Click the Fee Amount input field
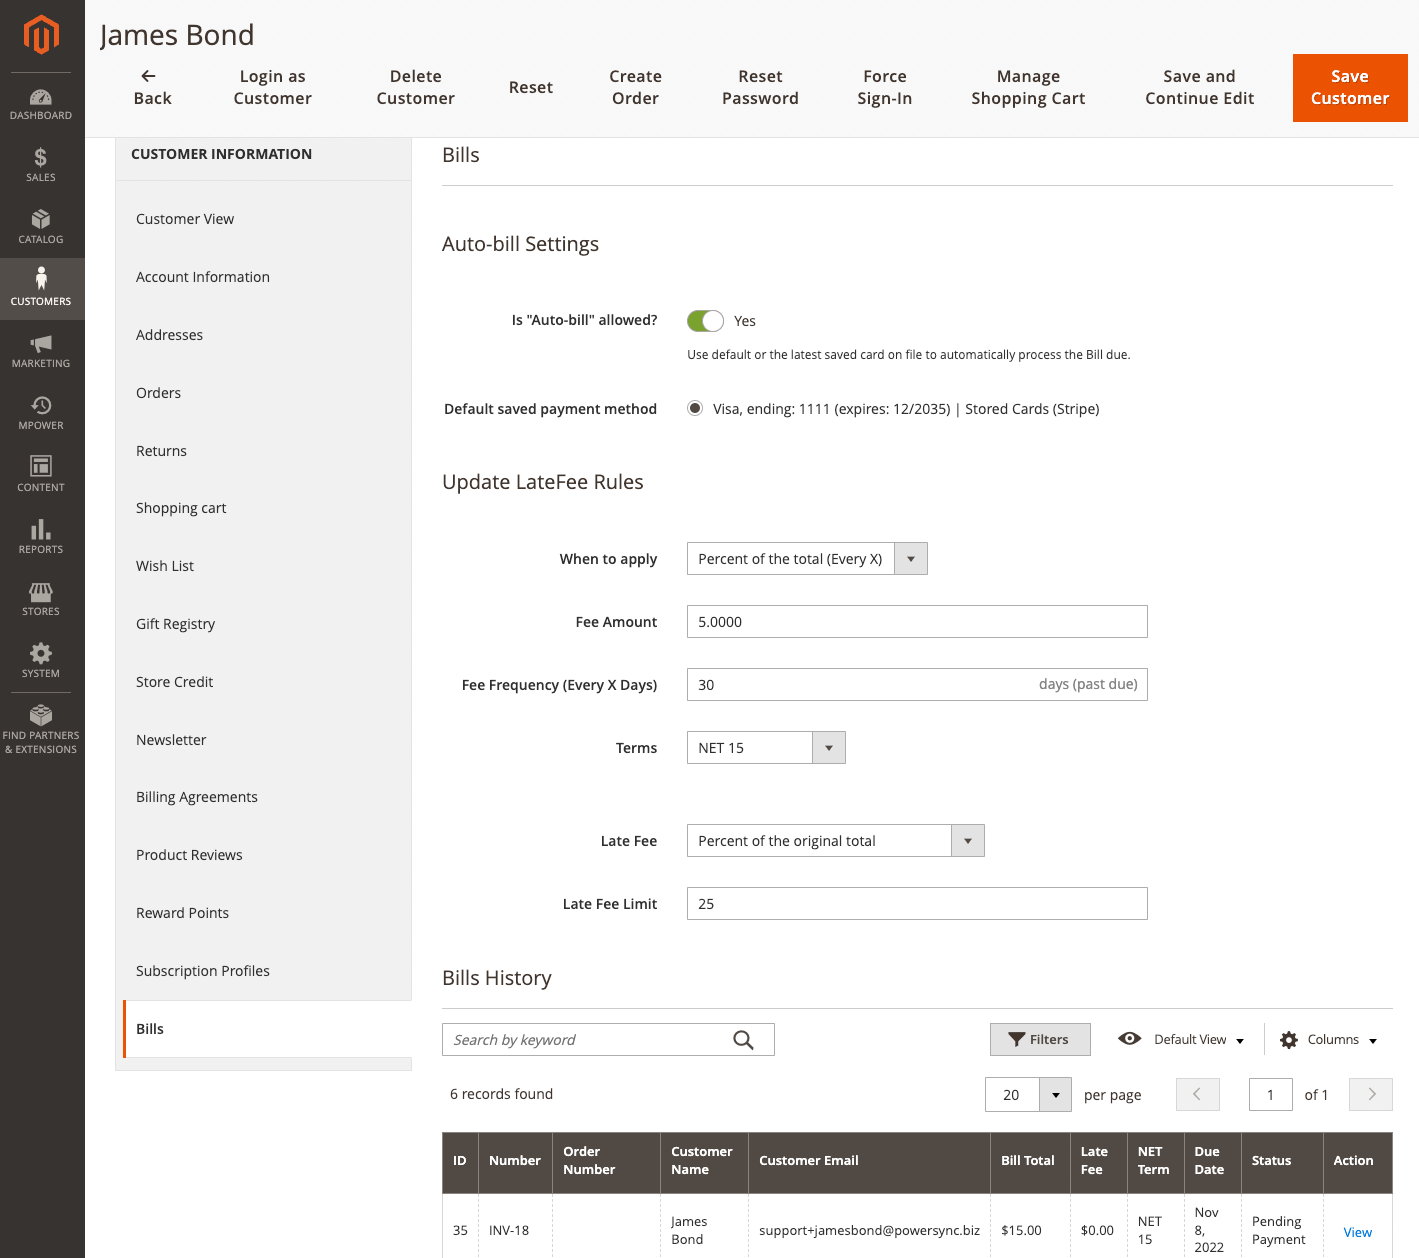 (x=917, y=622)
